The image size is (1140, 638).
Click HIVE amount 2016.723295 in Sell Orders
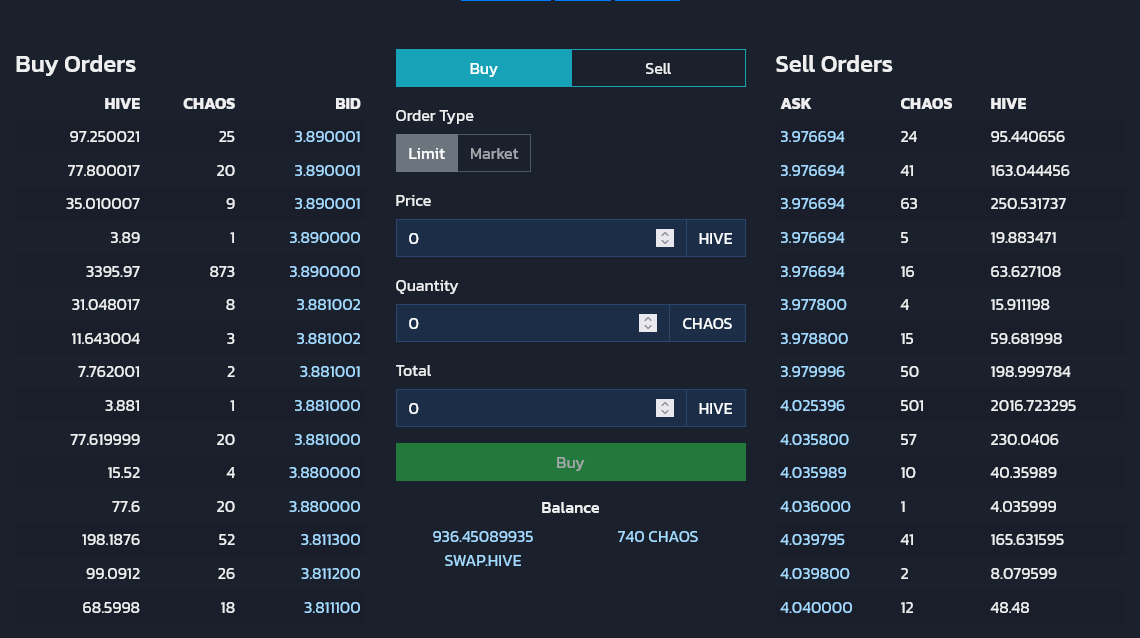1032,405
